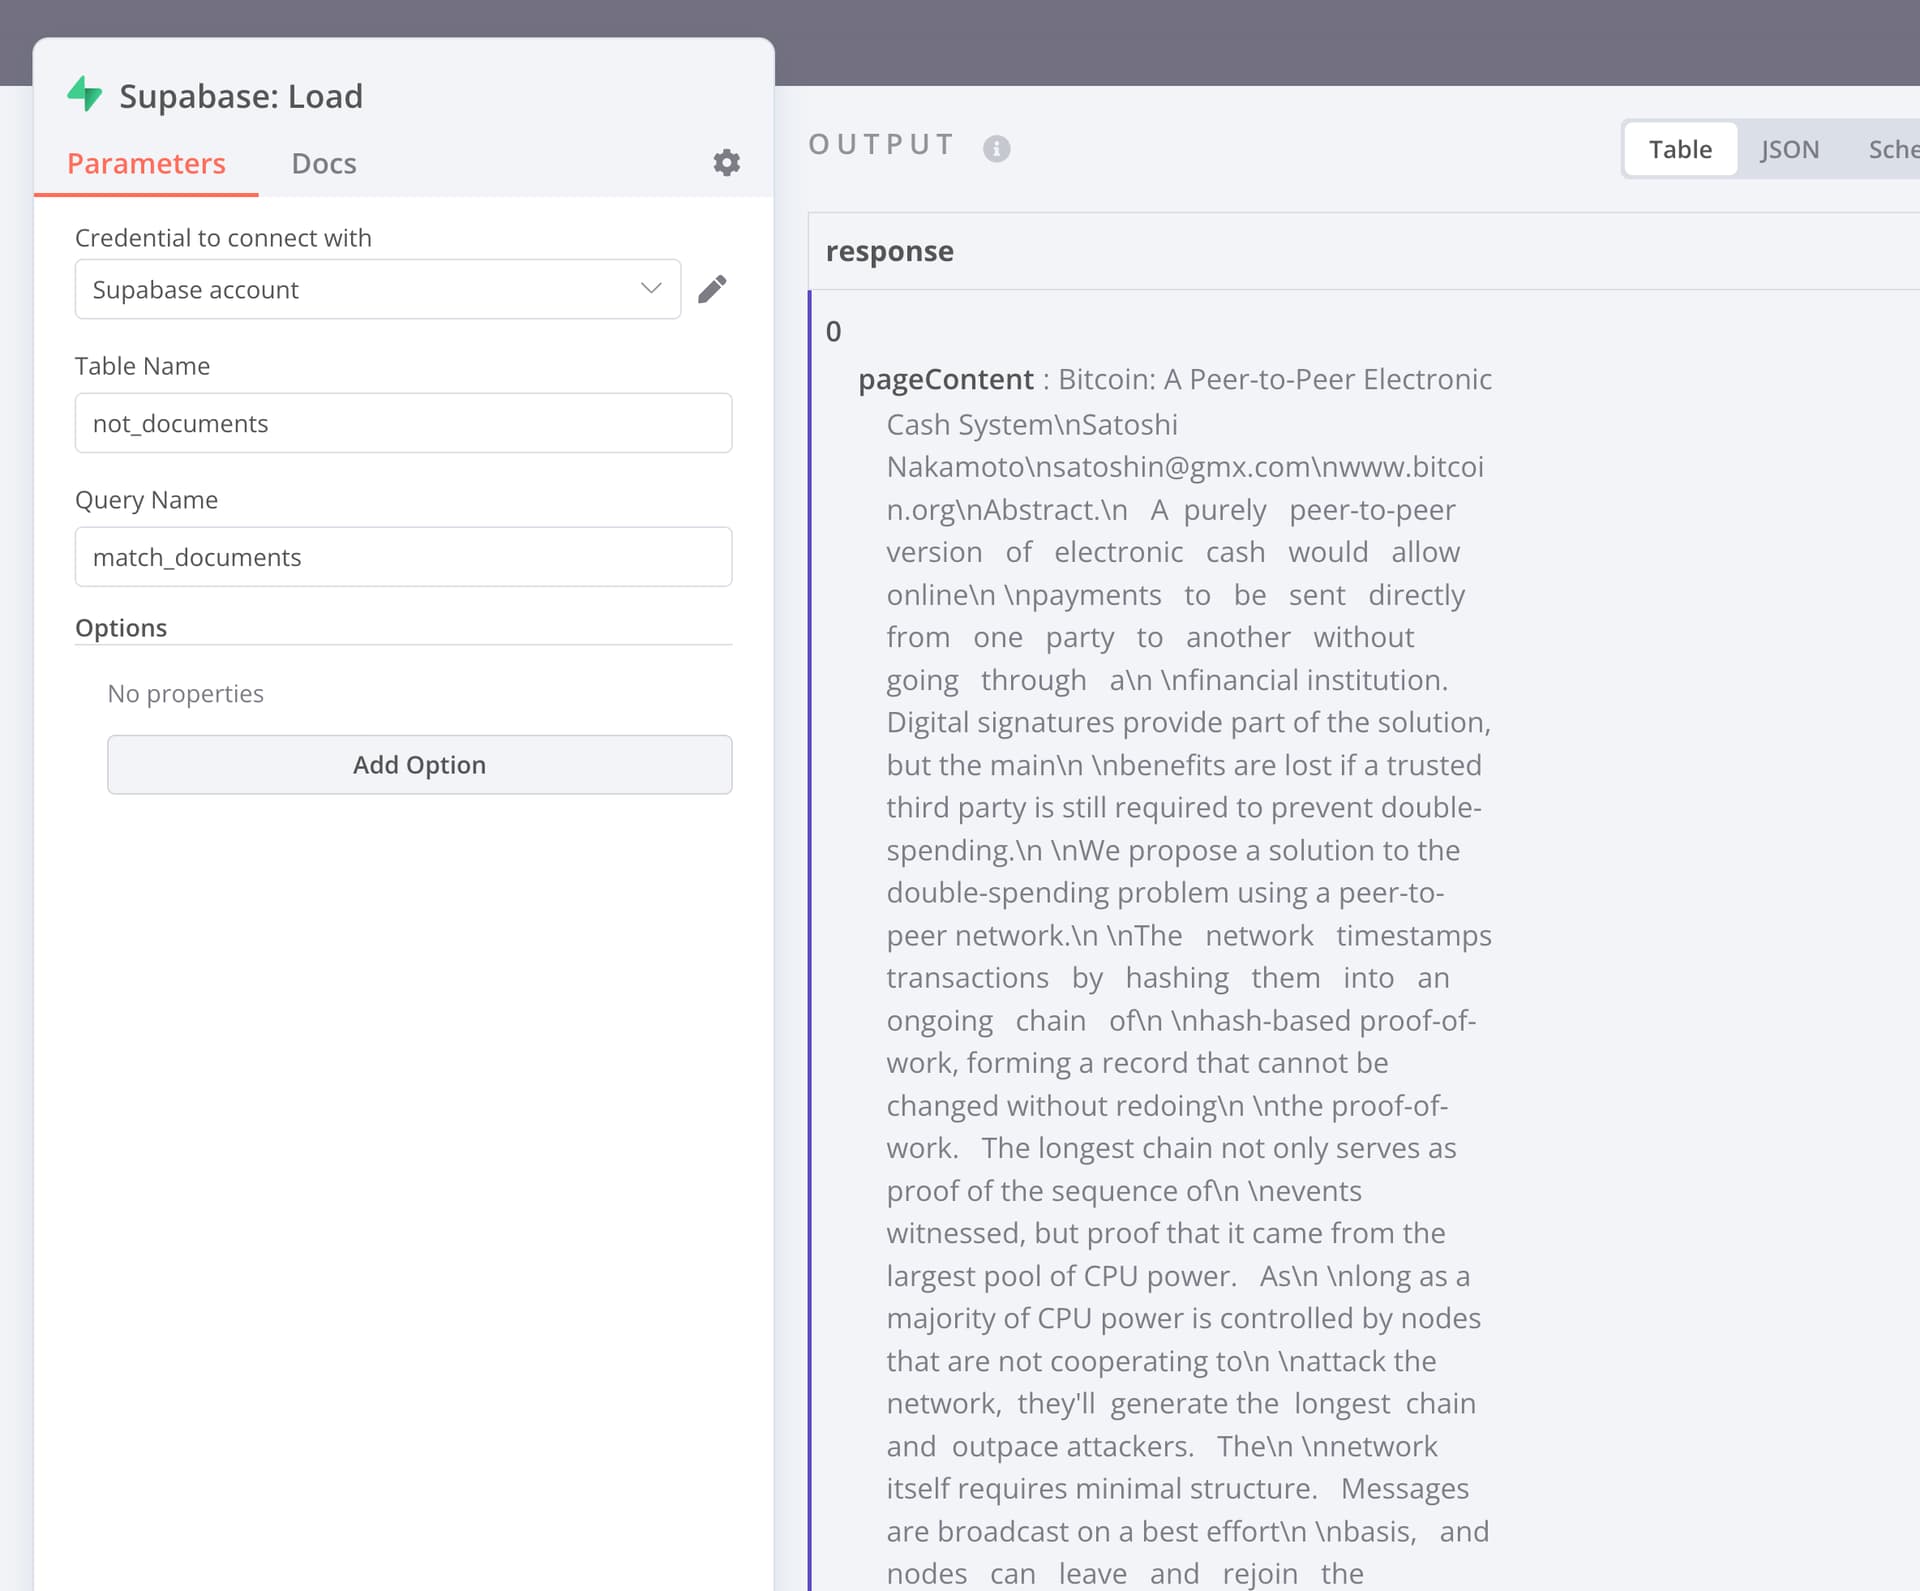
Task: Click the response column header
Action: 889,251
